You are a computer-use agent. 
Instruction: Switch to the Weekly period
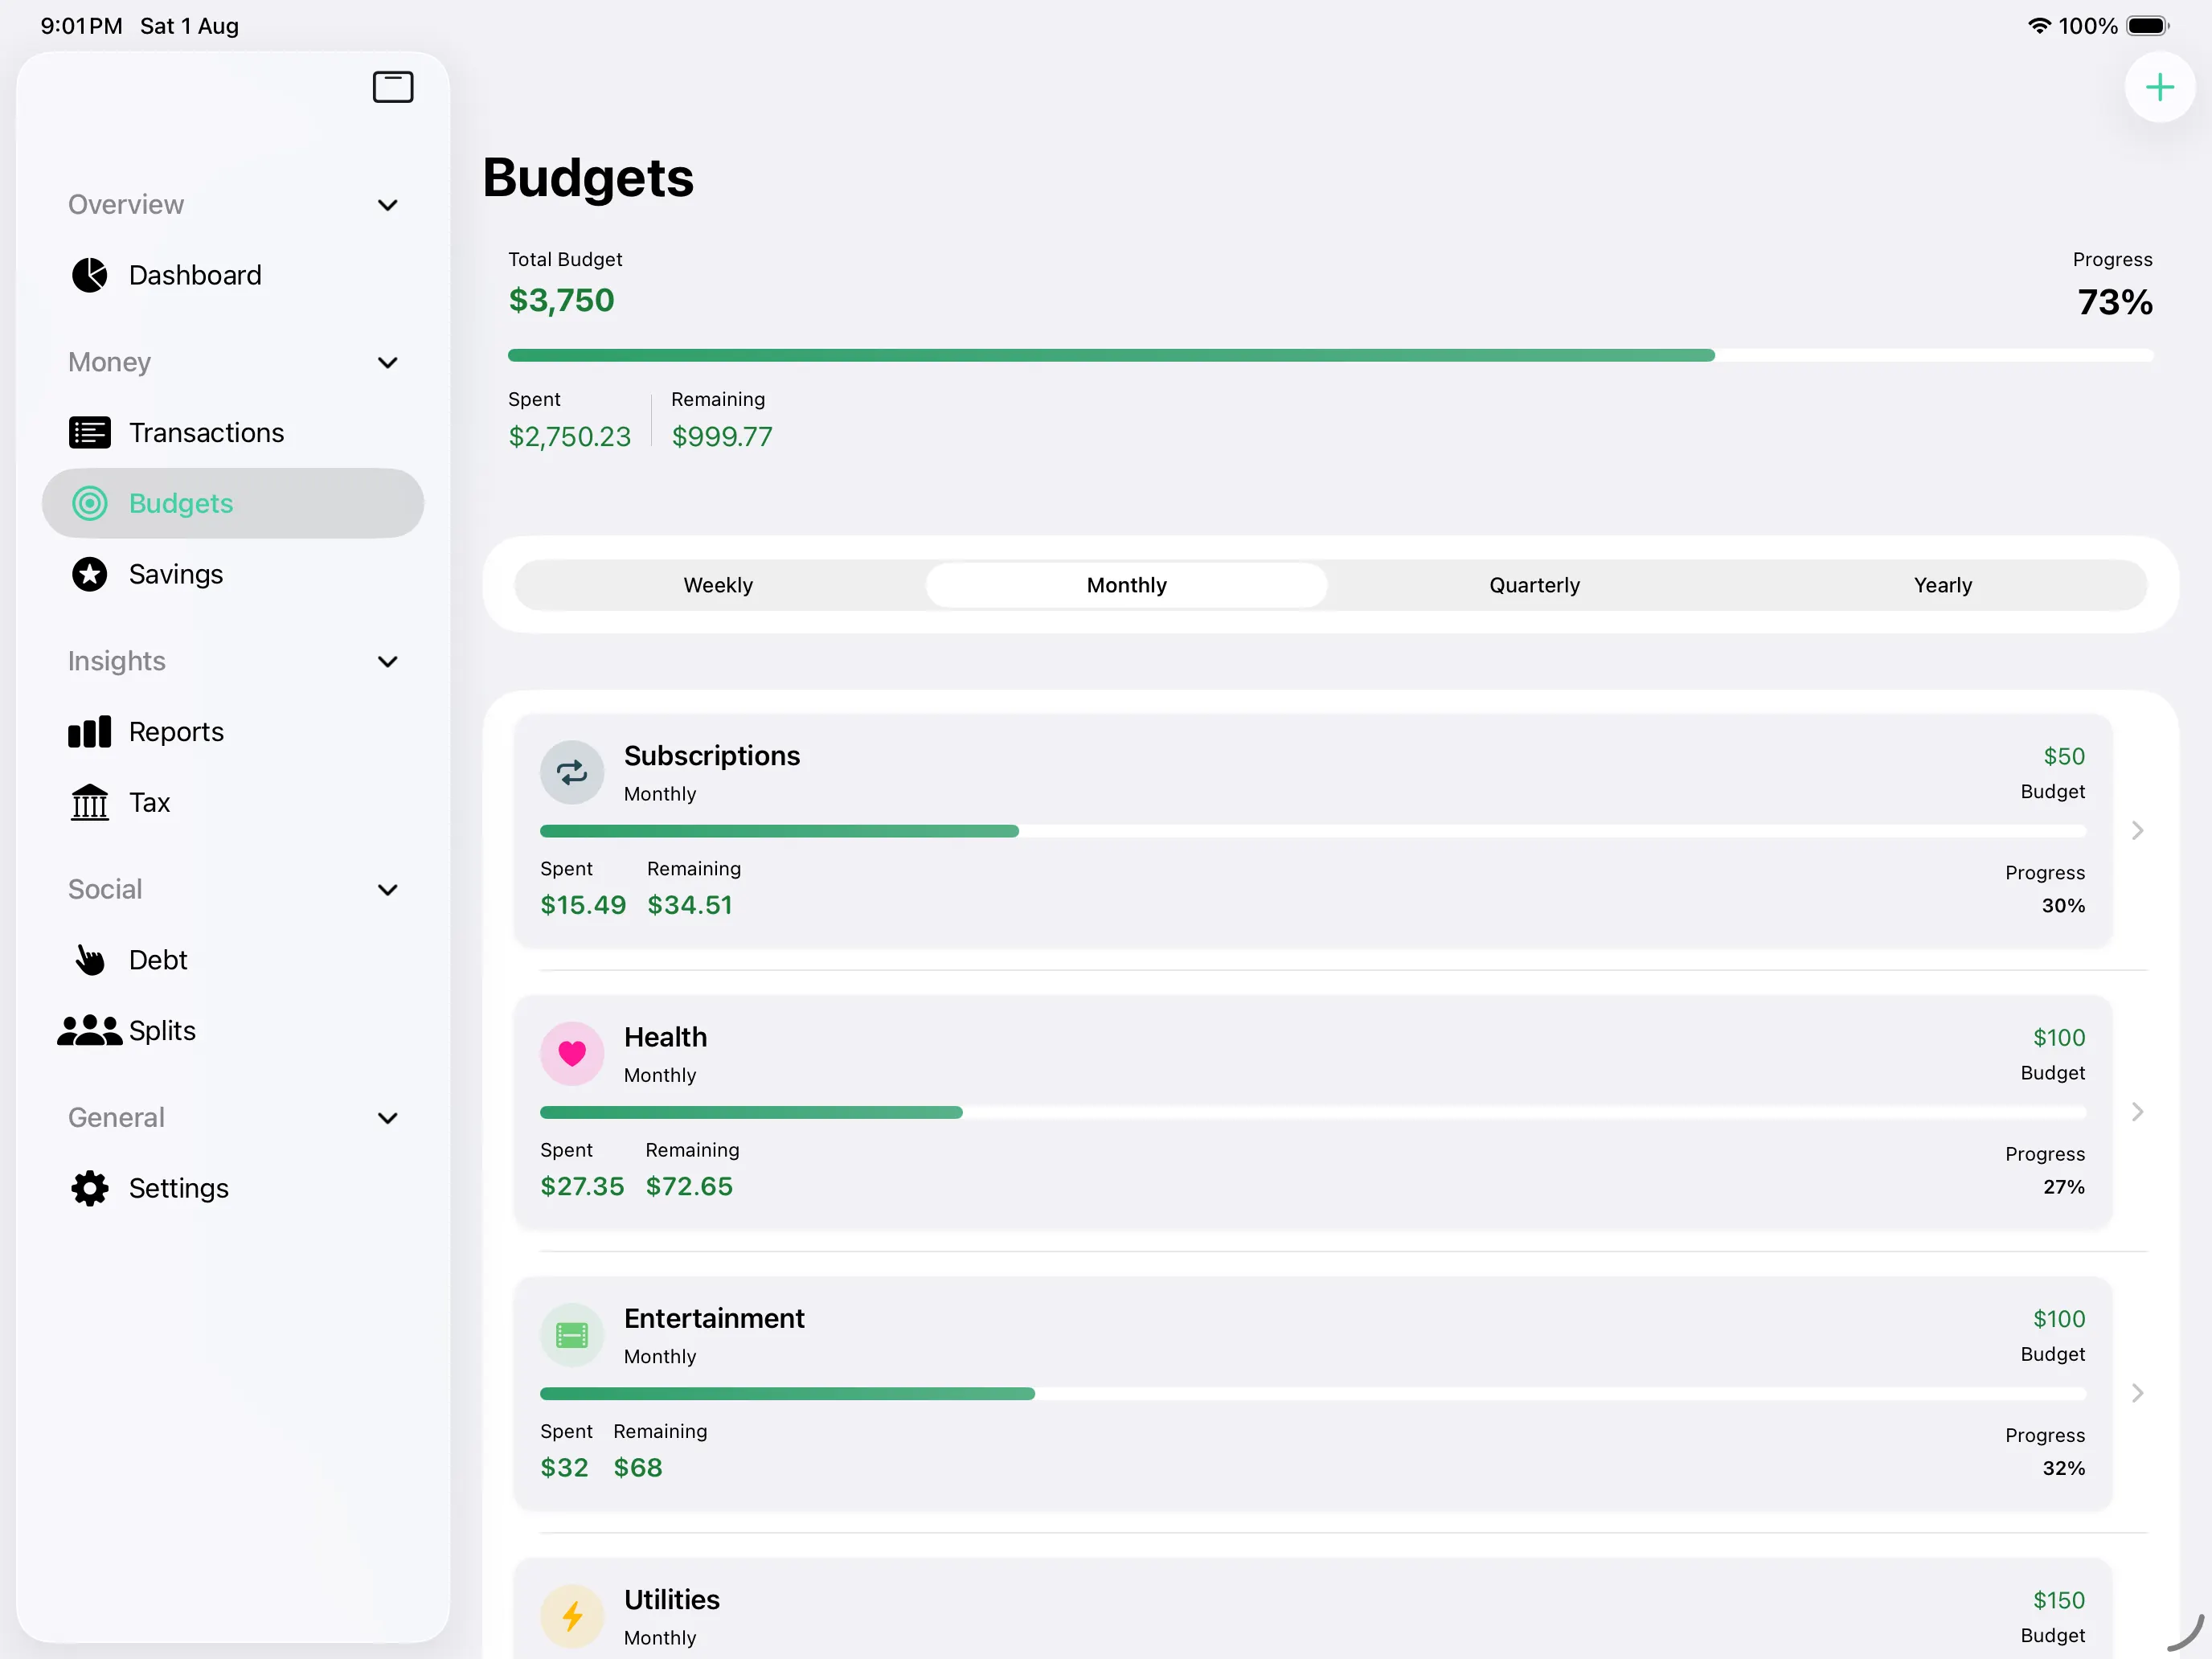pos(718,585)
